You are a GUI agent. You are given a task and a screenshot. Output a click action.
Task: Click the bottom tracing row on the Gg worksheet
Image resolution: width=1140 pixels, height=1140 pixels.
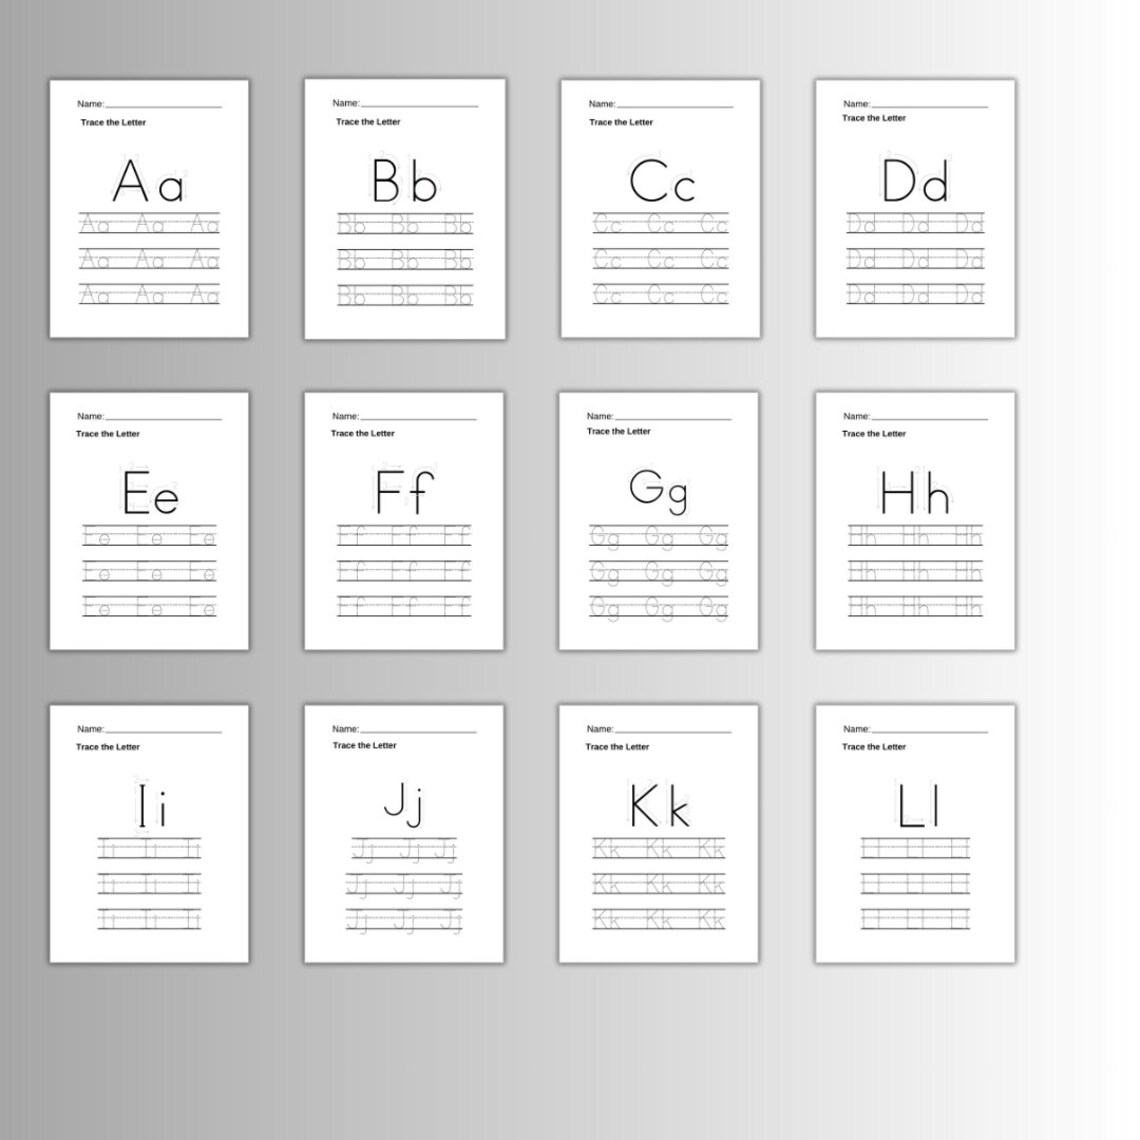pos(658,605)
